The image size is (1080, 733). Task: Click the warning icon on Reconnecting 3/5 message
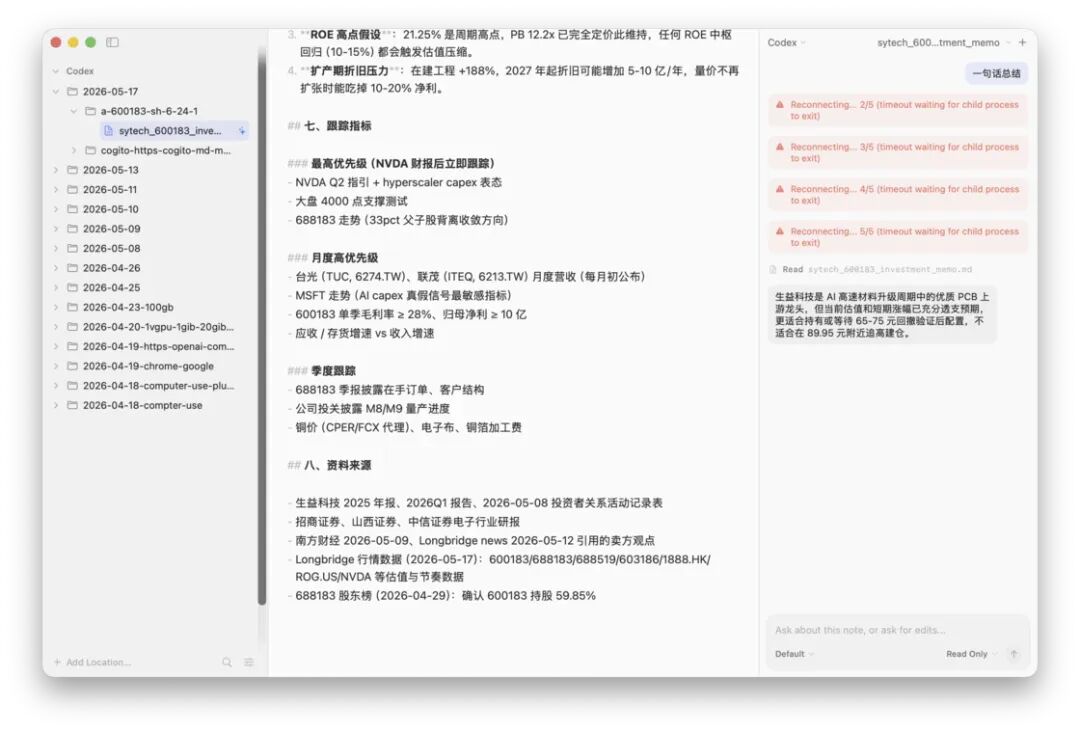[780, 147]
